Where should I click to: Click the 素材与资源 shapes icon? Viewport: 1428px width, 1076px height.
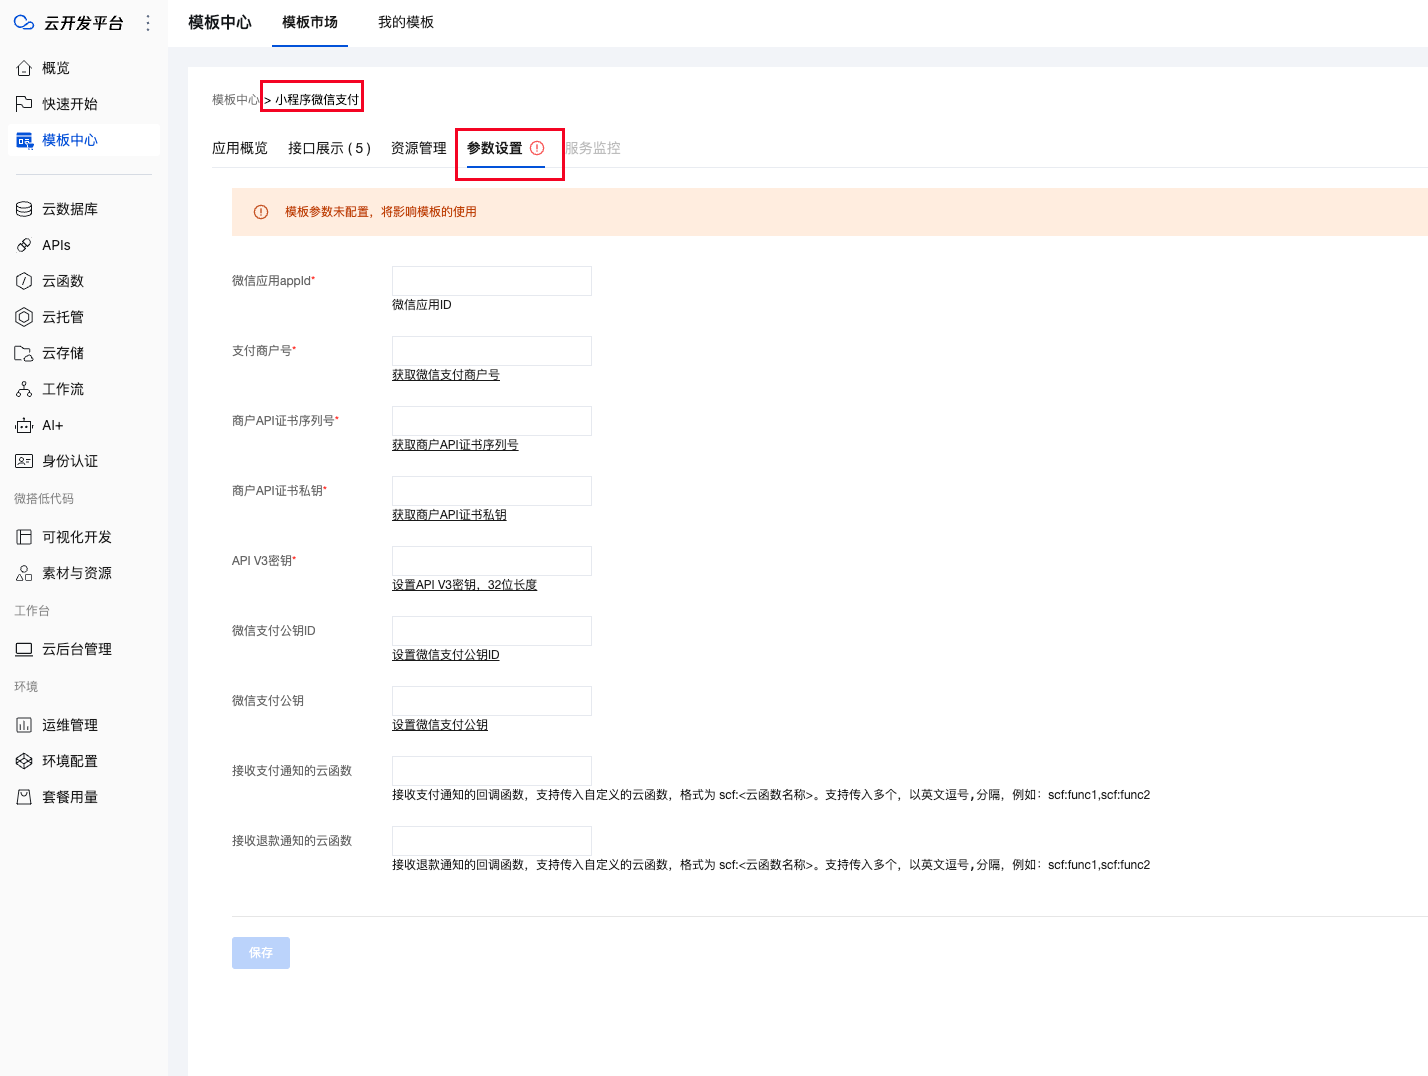[x=24, y=573]
